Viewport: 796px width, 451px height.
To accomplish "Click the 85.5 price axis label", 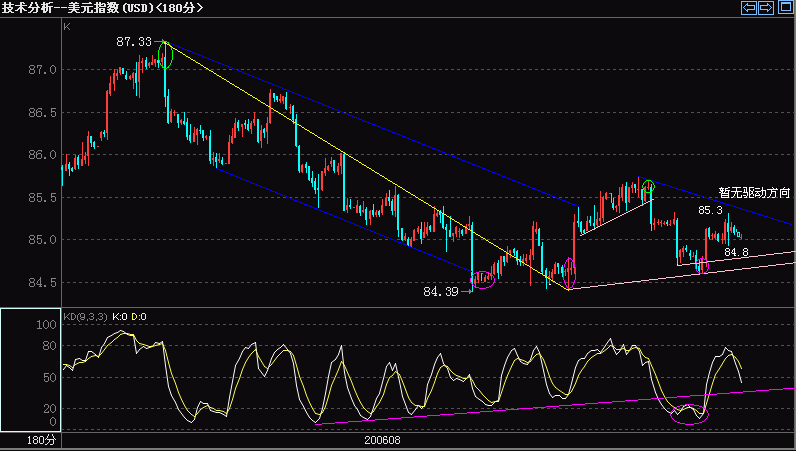I will [x=43, y=197].
